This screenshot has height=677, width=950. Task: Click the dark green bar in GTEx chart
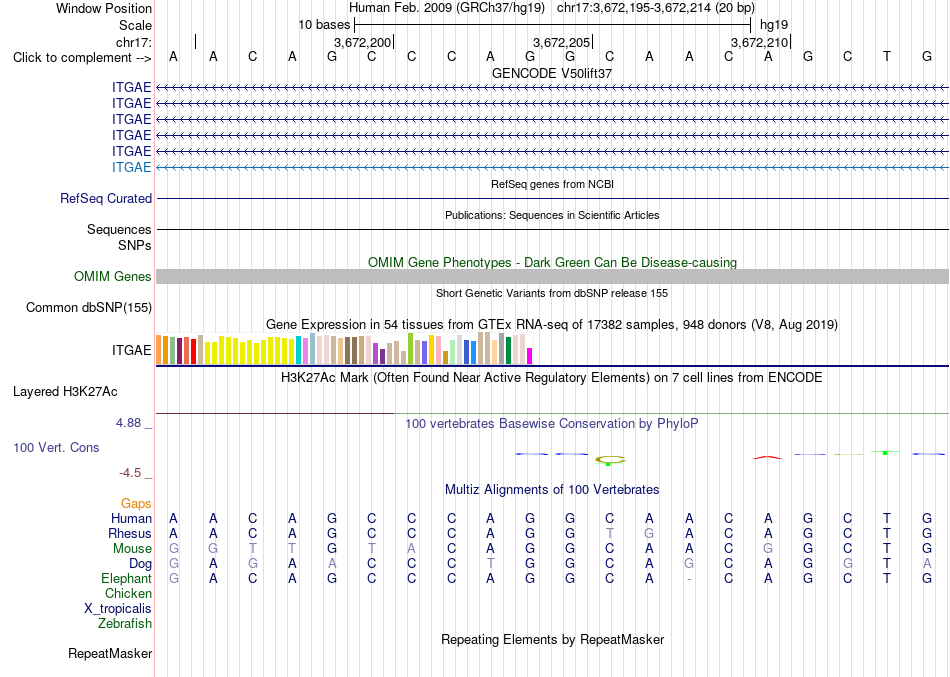coord(508,350)
